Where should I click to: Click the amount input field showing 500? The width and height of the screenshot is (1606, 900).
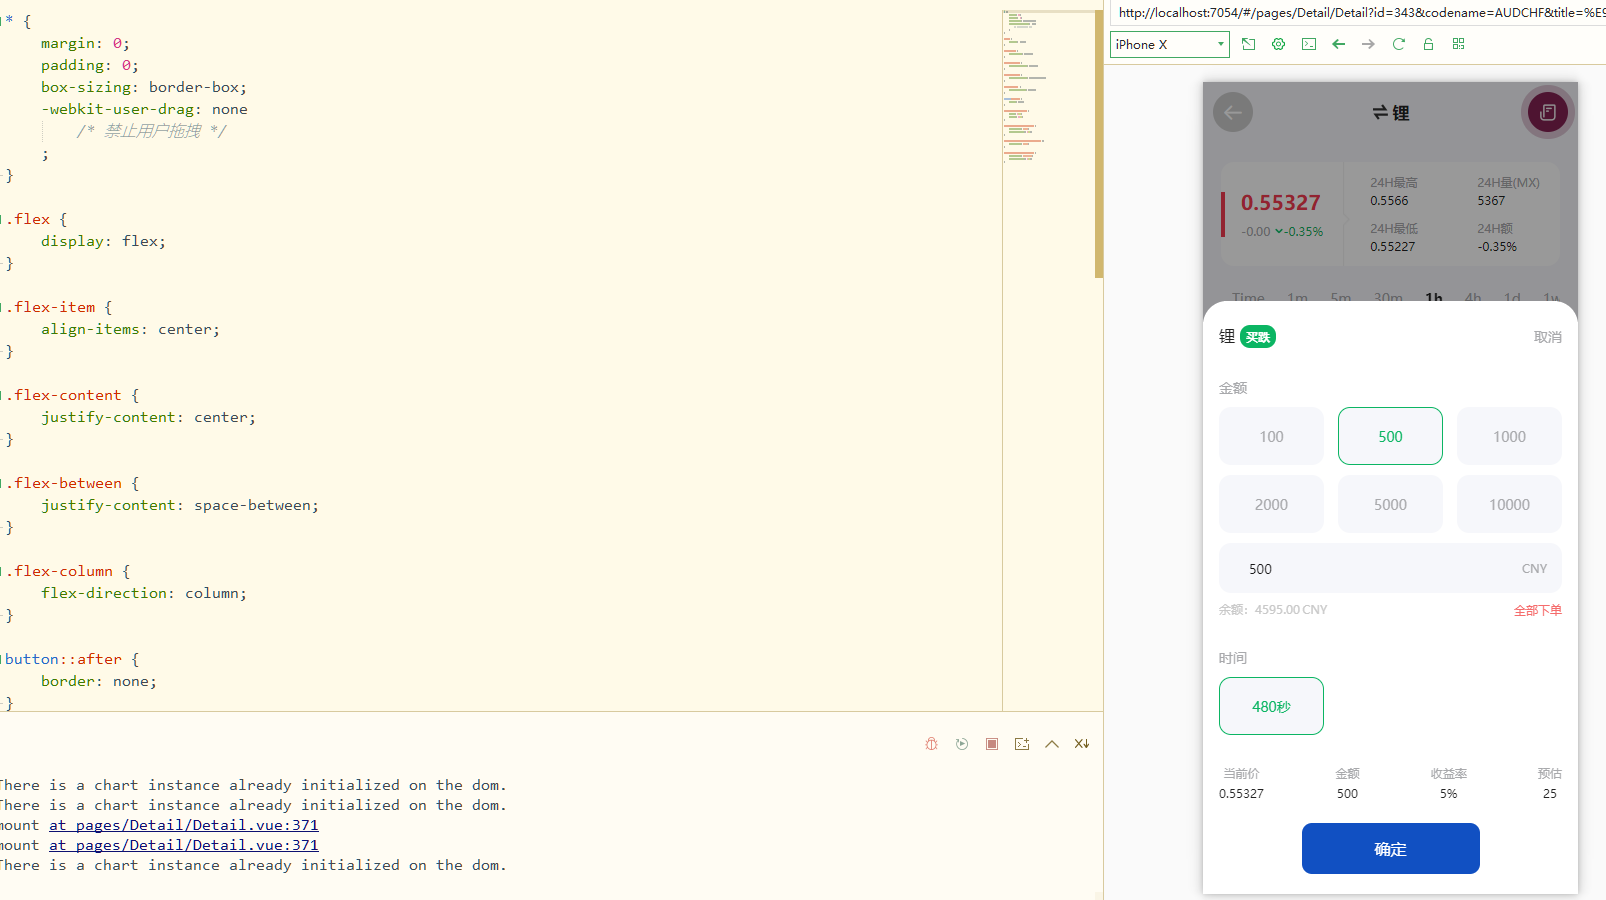point(1380,569)
